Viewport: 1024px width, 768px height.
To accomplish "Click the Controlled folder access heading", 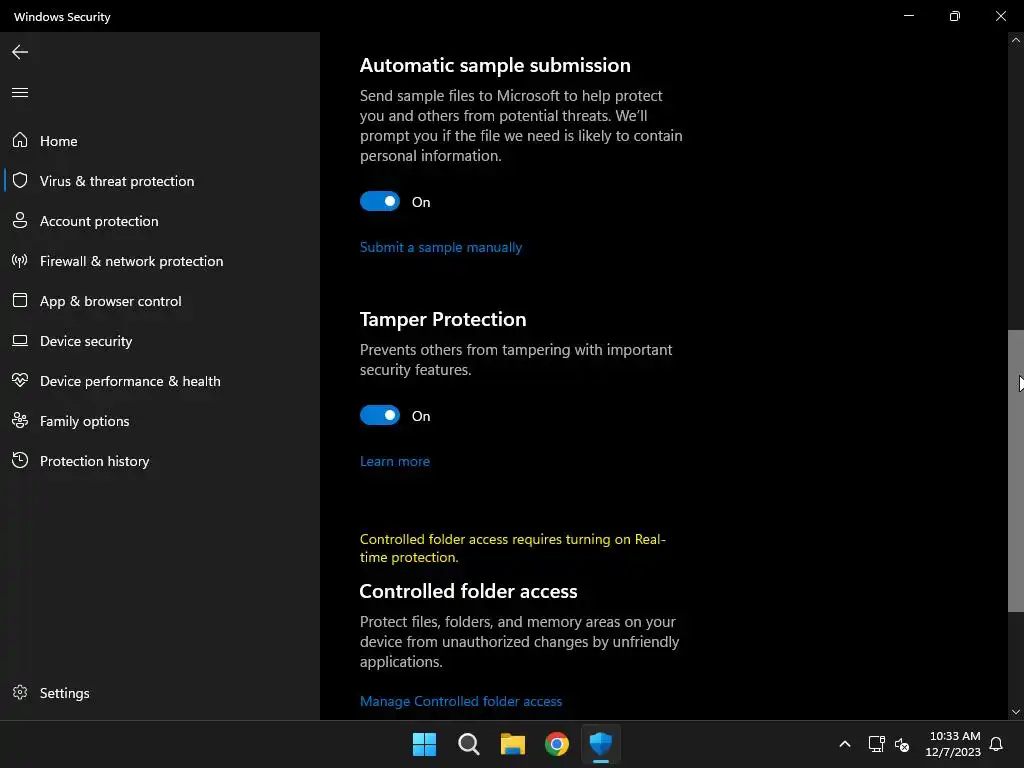I will point(468,591).
